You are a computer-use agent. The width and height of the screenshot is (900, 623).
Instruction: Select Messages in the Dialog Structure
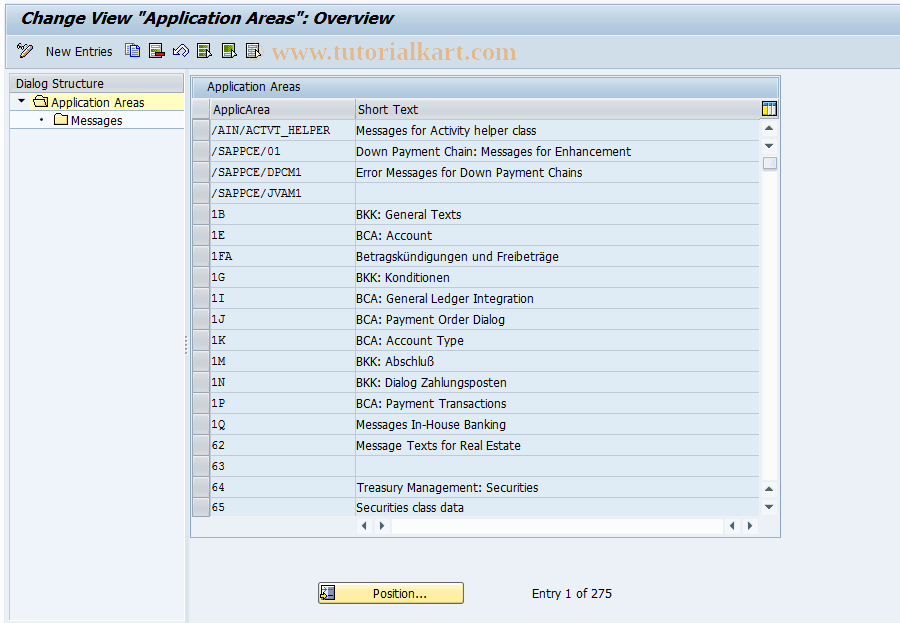pos(94,119)
